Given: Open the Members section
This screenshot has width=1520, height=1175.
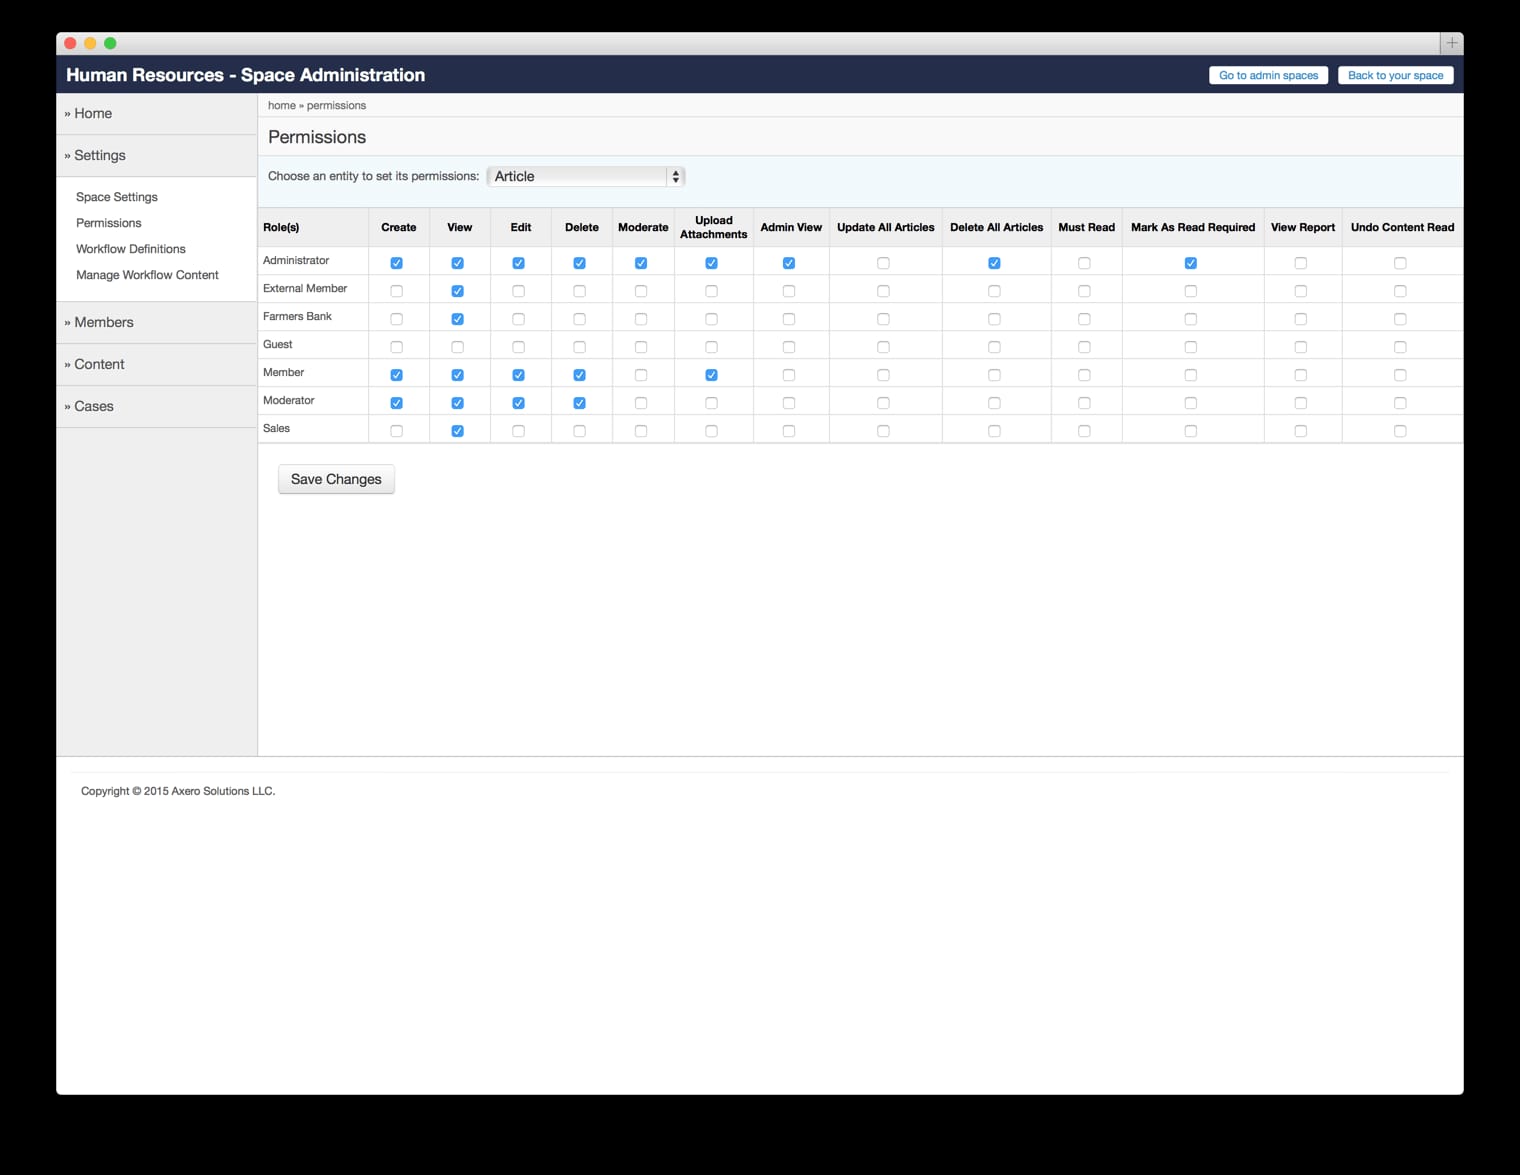Looking at the screenshot, I should click(104, 322).
